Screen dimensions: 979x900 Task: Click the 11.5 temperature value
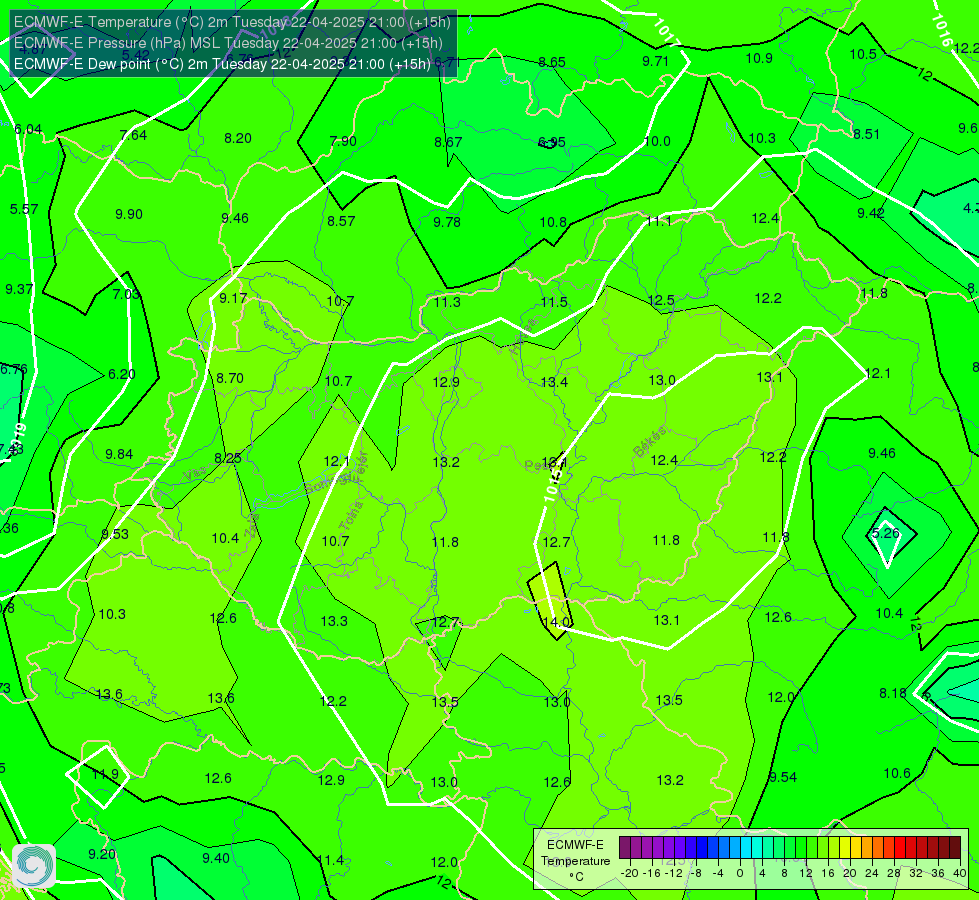(x=554, y=302)
